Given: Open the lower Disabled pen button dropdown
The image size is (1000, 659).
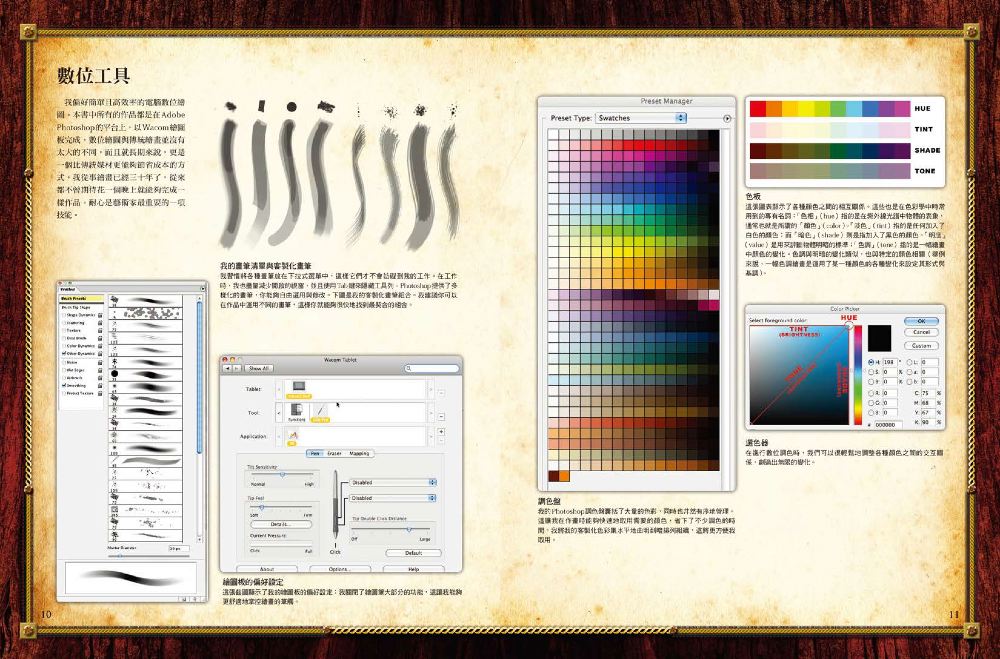Looking at the screenshot, I should coord(393,498).
